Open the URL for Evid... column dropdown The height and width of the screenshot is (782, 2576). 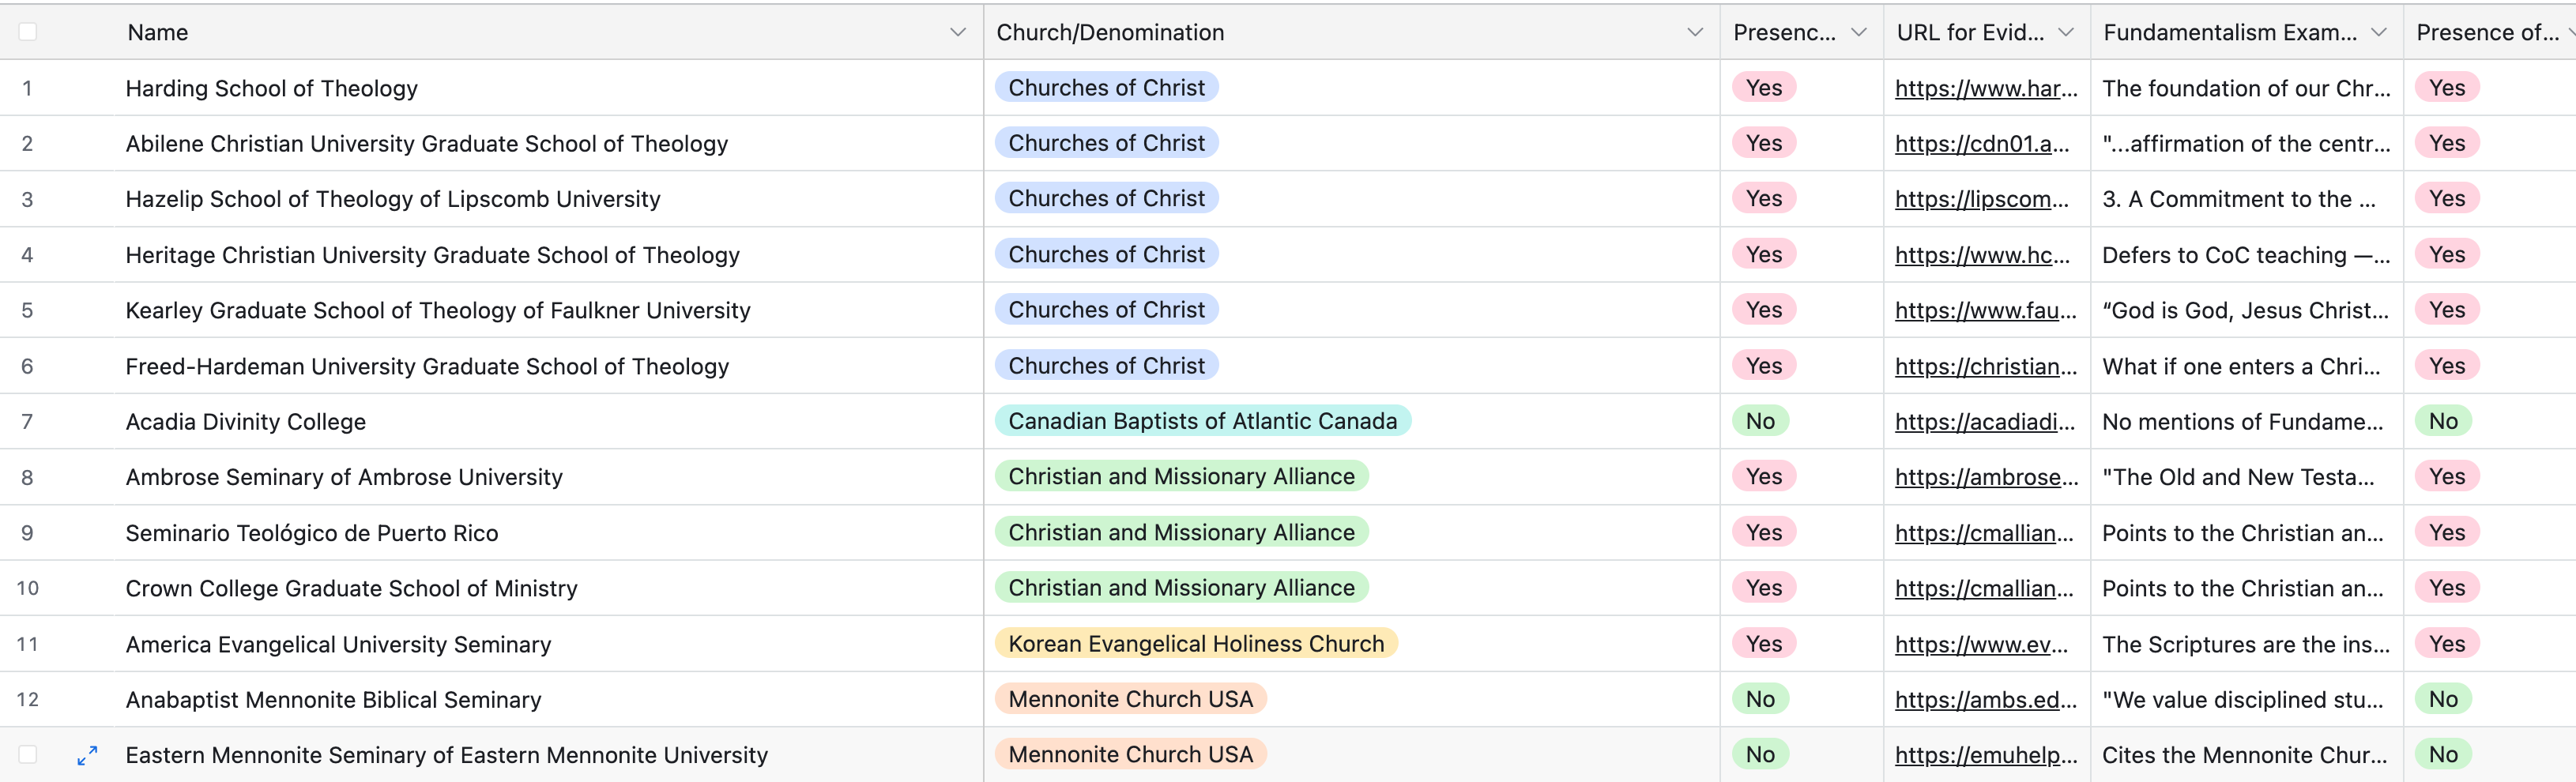[x=2065, y=32]
